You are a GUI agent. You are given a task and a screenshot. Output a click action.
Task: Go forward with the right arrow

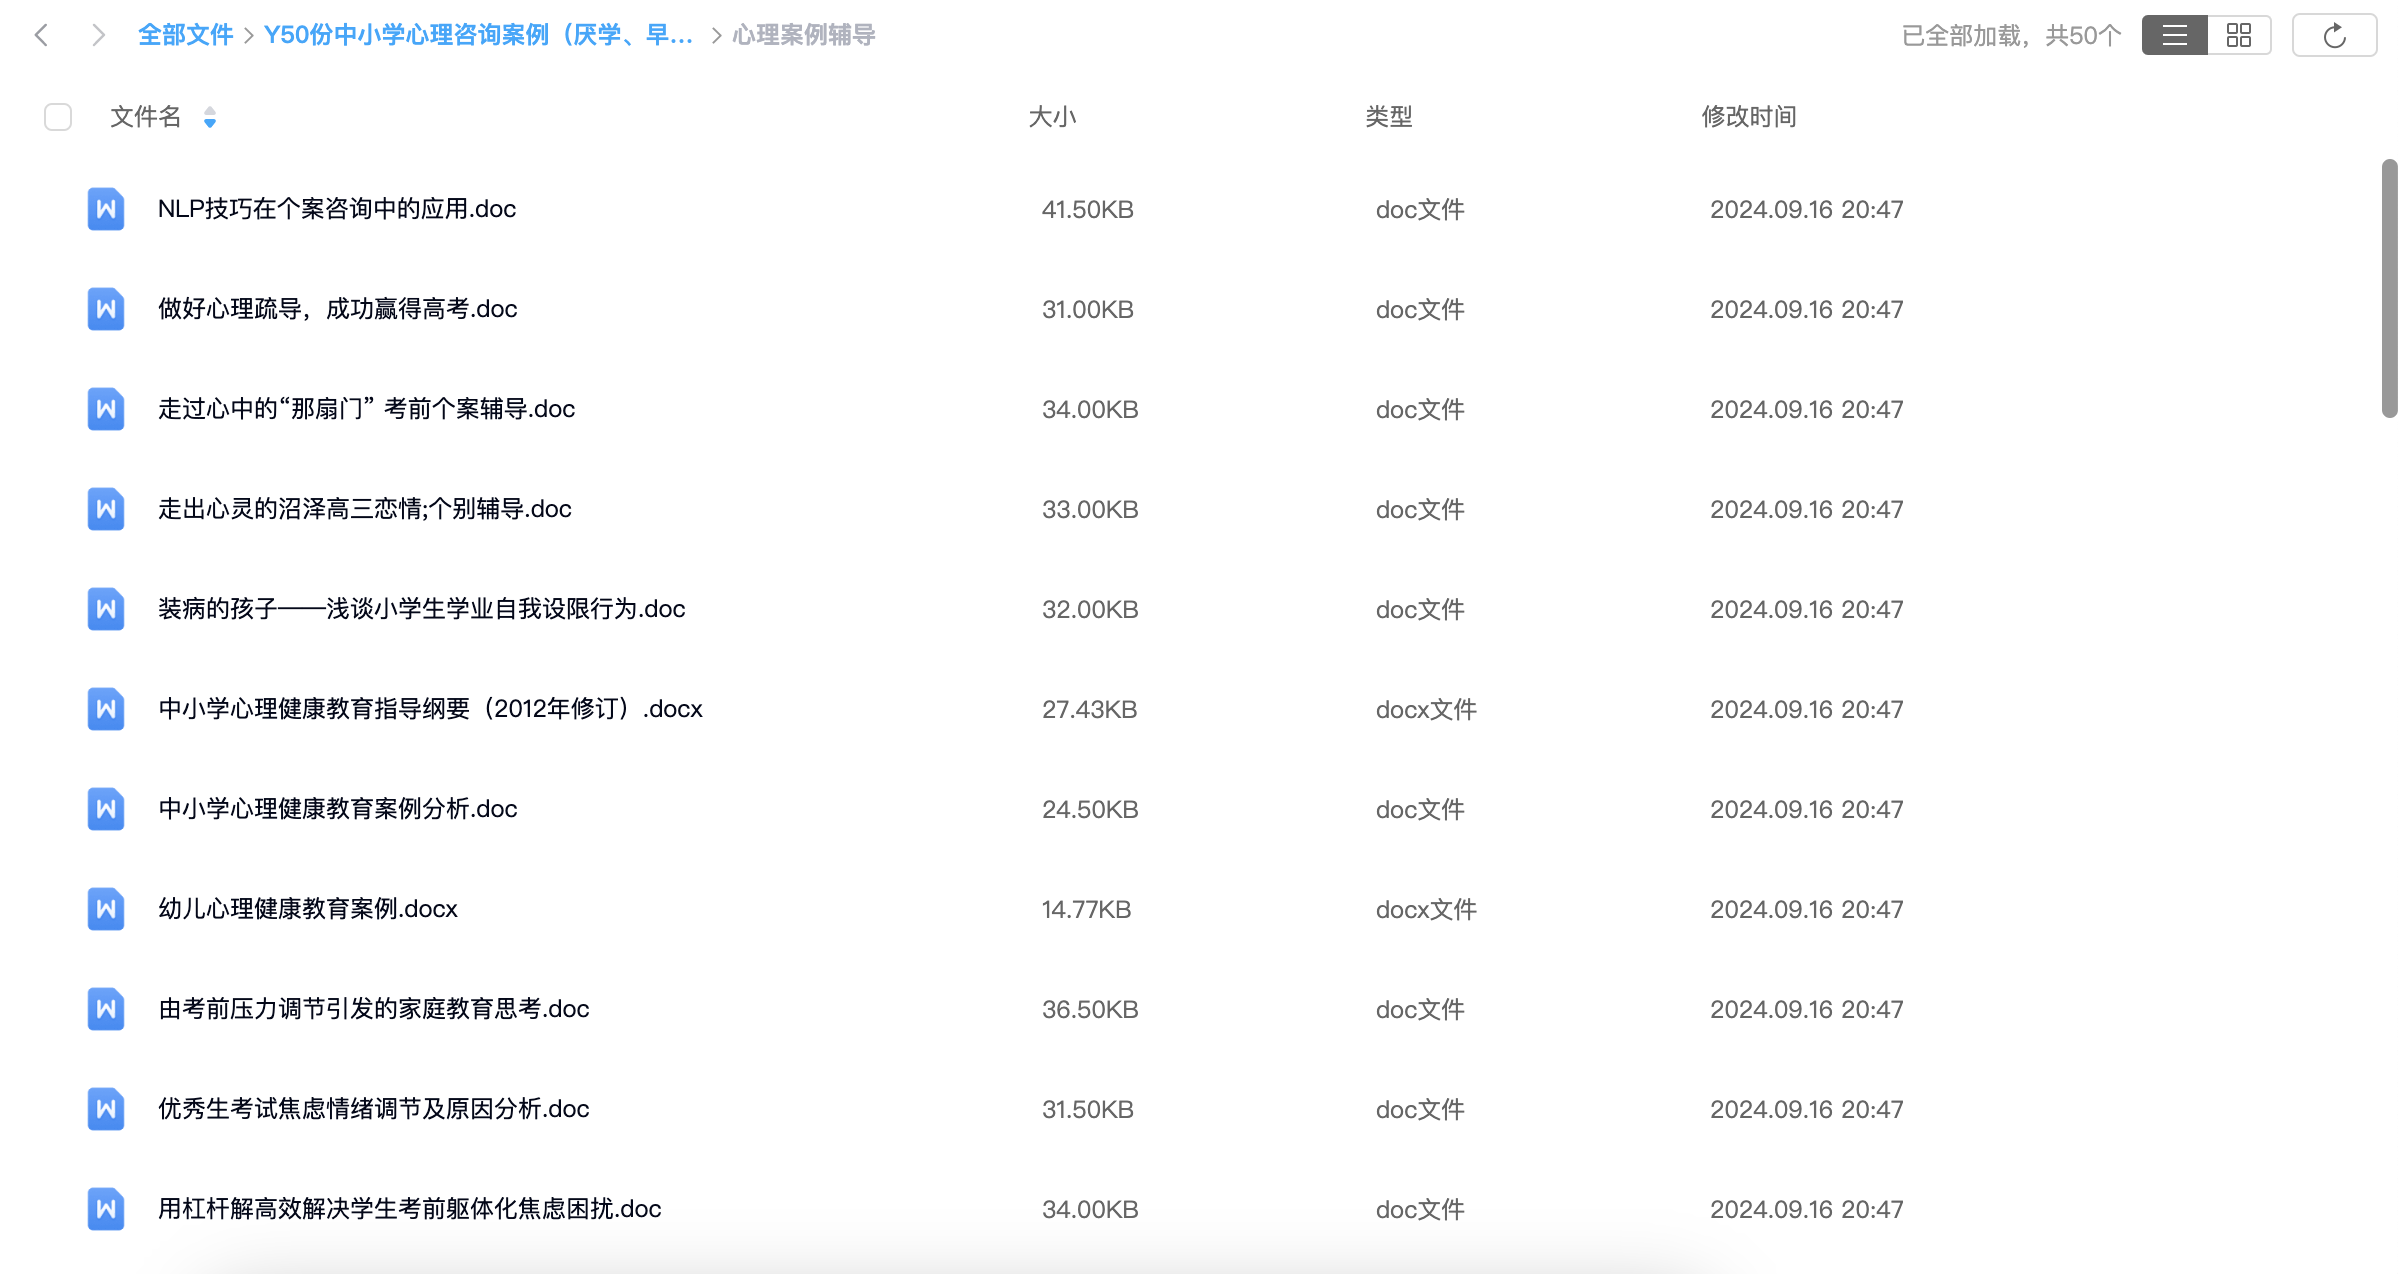(97, 35)
